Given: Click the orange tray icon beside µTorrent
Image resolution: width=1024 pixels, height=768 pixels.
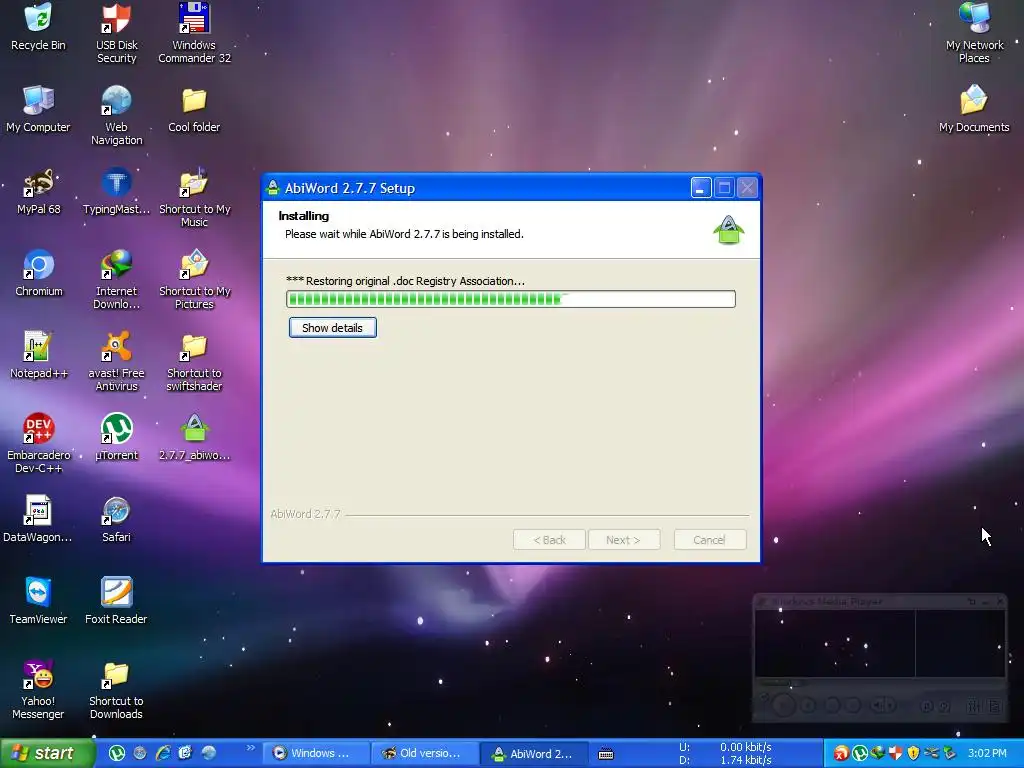Looking at the screenshot, I should point(841,753).
